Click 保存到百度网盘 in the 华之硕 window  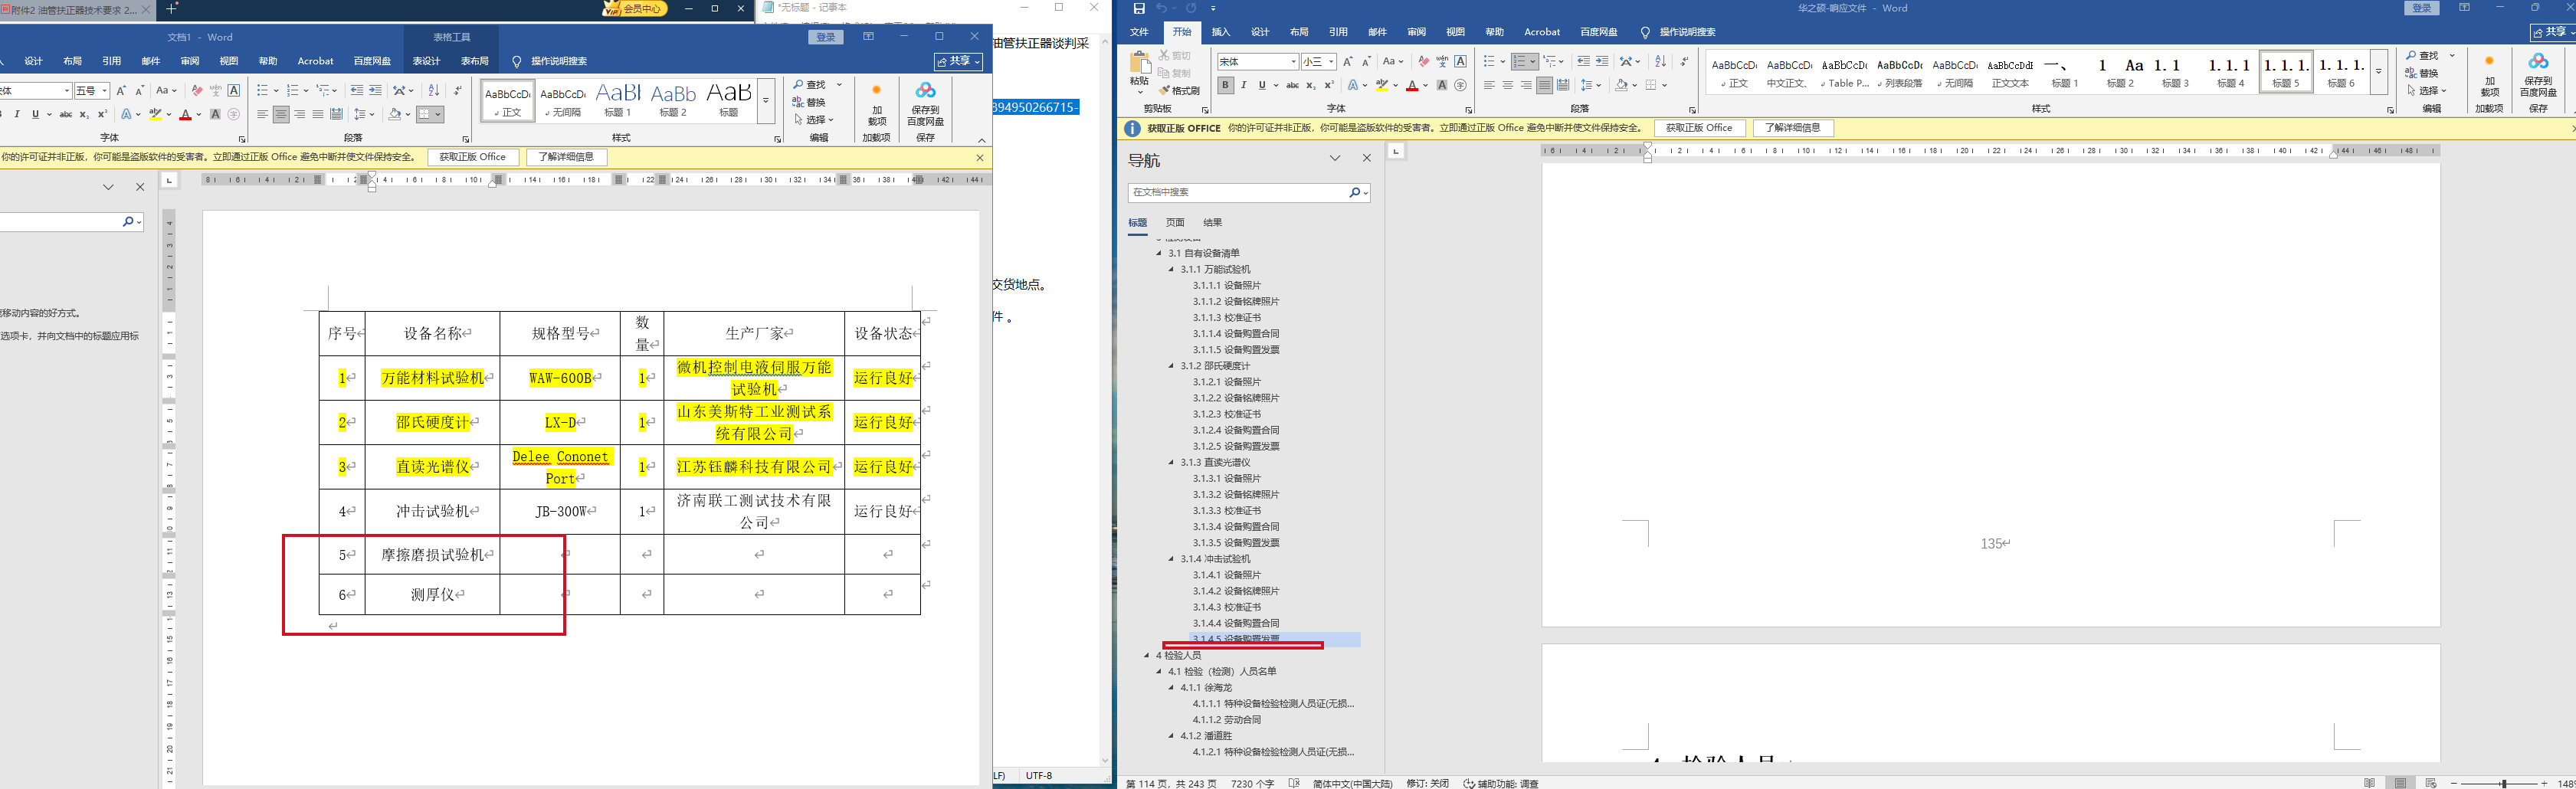[2538, 74]
